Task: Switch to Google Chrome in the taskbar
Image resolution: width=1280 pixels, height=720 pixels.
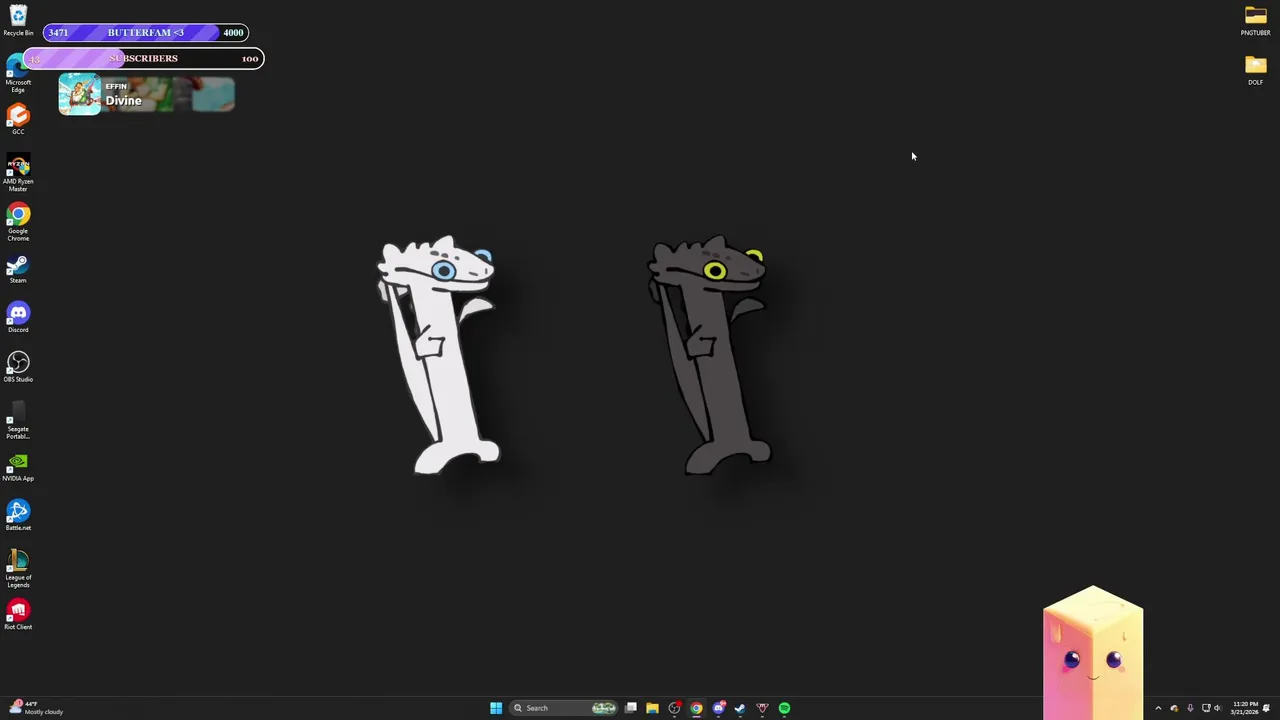Action: click(697, 708)
